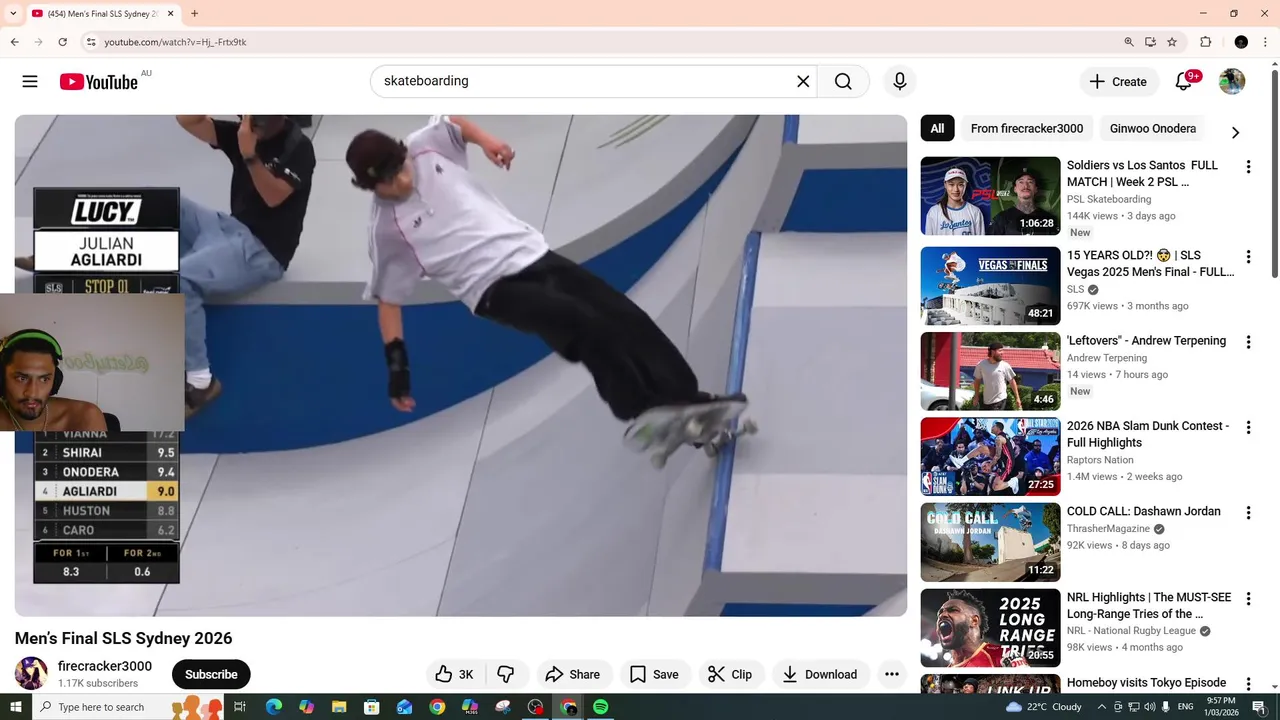This screenshot has height=720, width=1280.
Task: Click ThrasherMagazine channel name
Action: coord(1108,529)
